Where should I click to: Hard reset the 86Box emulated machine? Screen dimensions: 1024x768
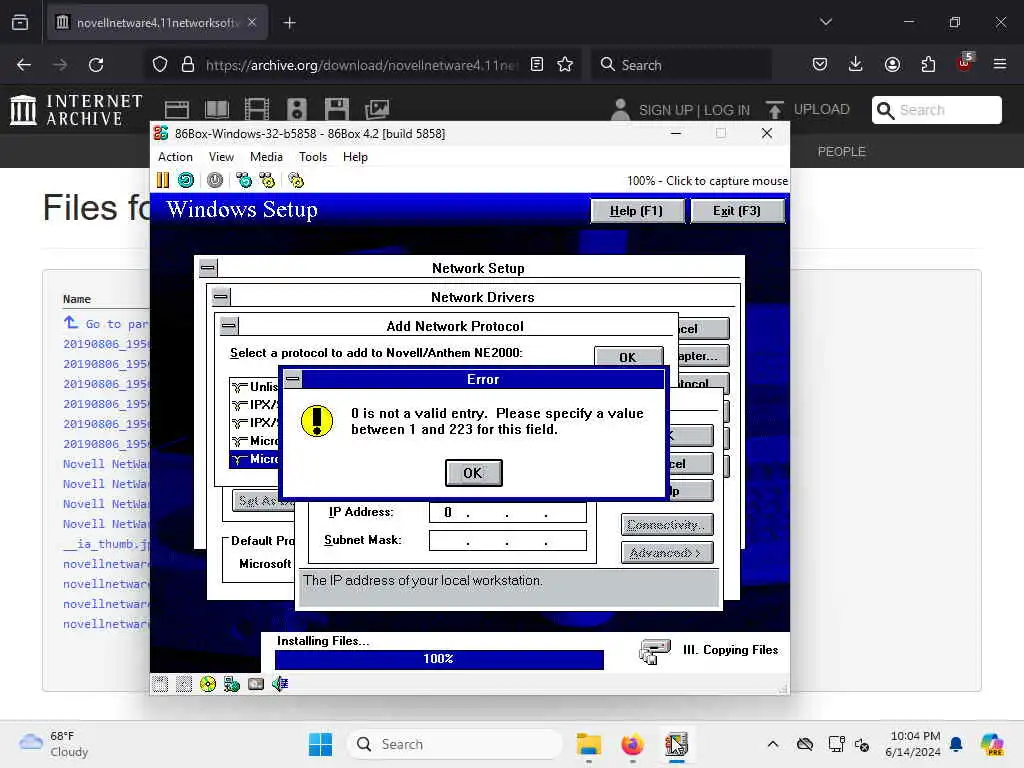click(x=186, y=180)
